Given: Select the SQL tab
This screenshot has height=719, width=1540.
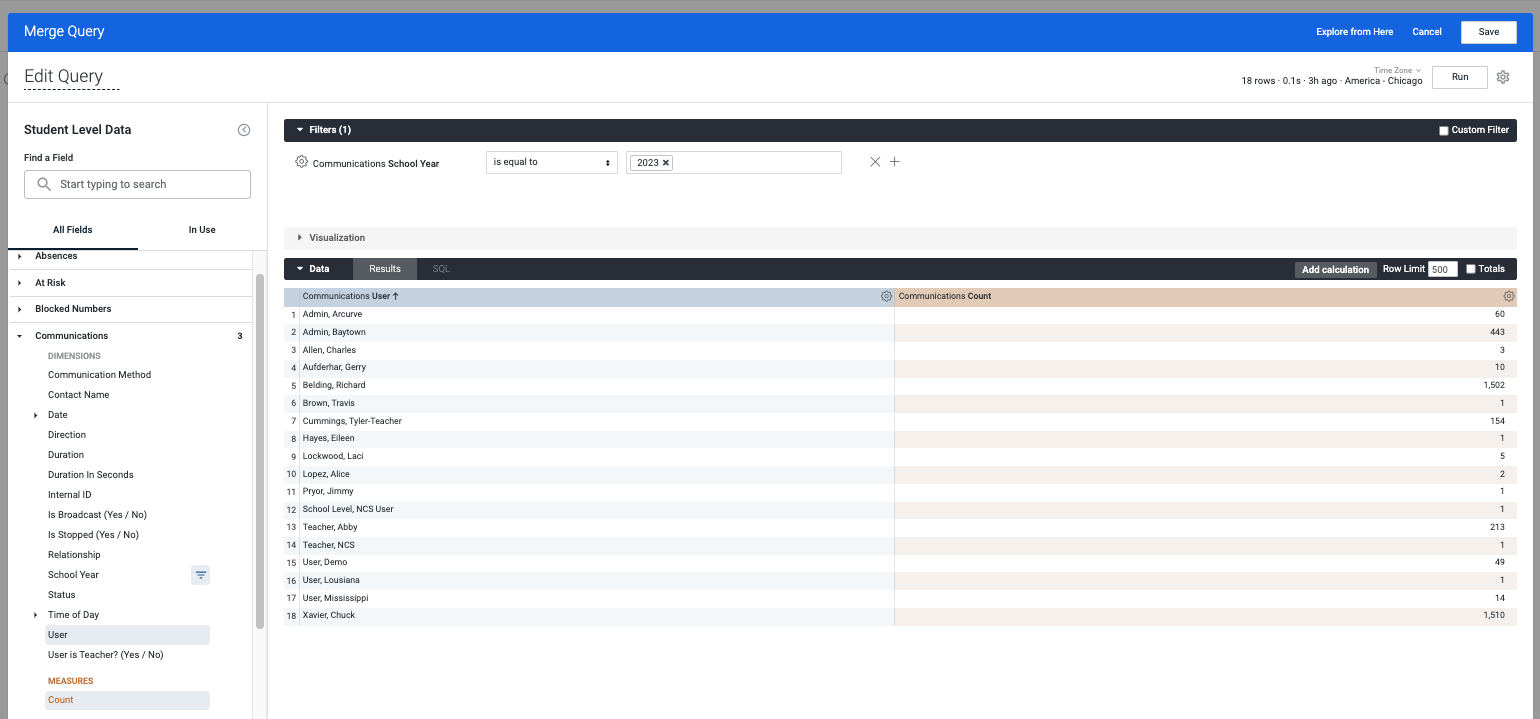Looking at the screenshot, I should 441,269.
